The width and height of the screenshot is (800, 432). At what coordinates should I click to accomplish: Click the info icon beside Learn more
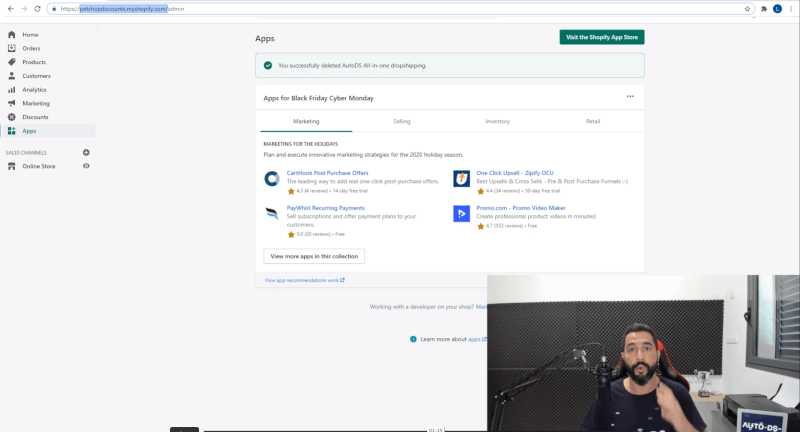tap(413, 339)
